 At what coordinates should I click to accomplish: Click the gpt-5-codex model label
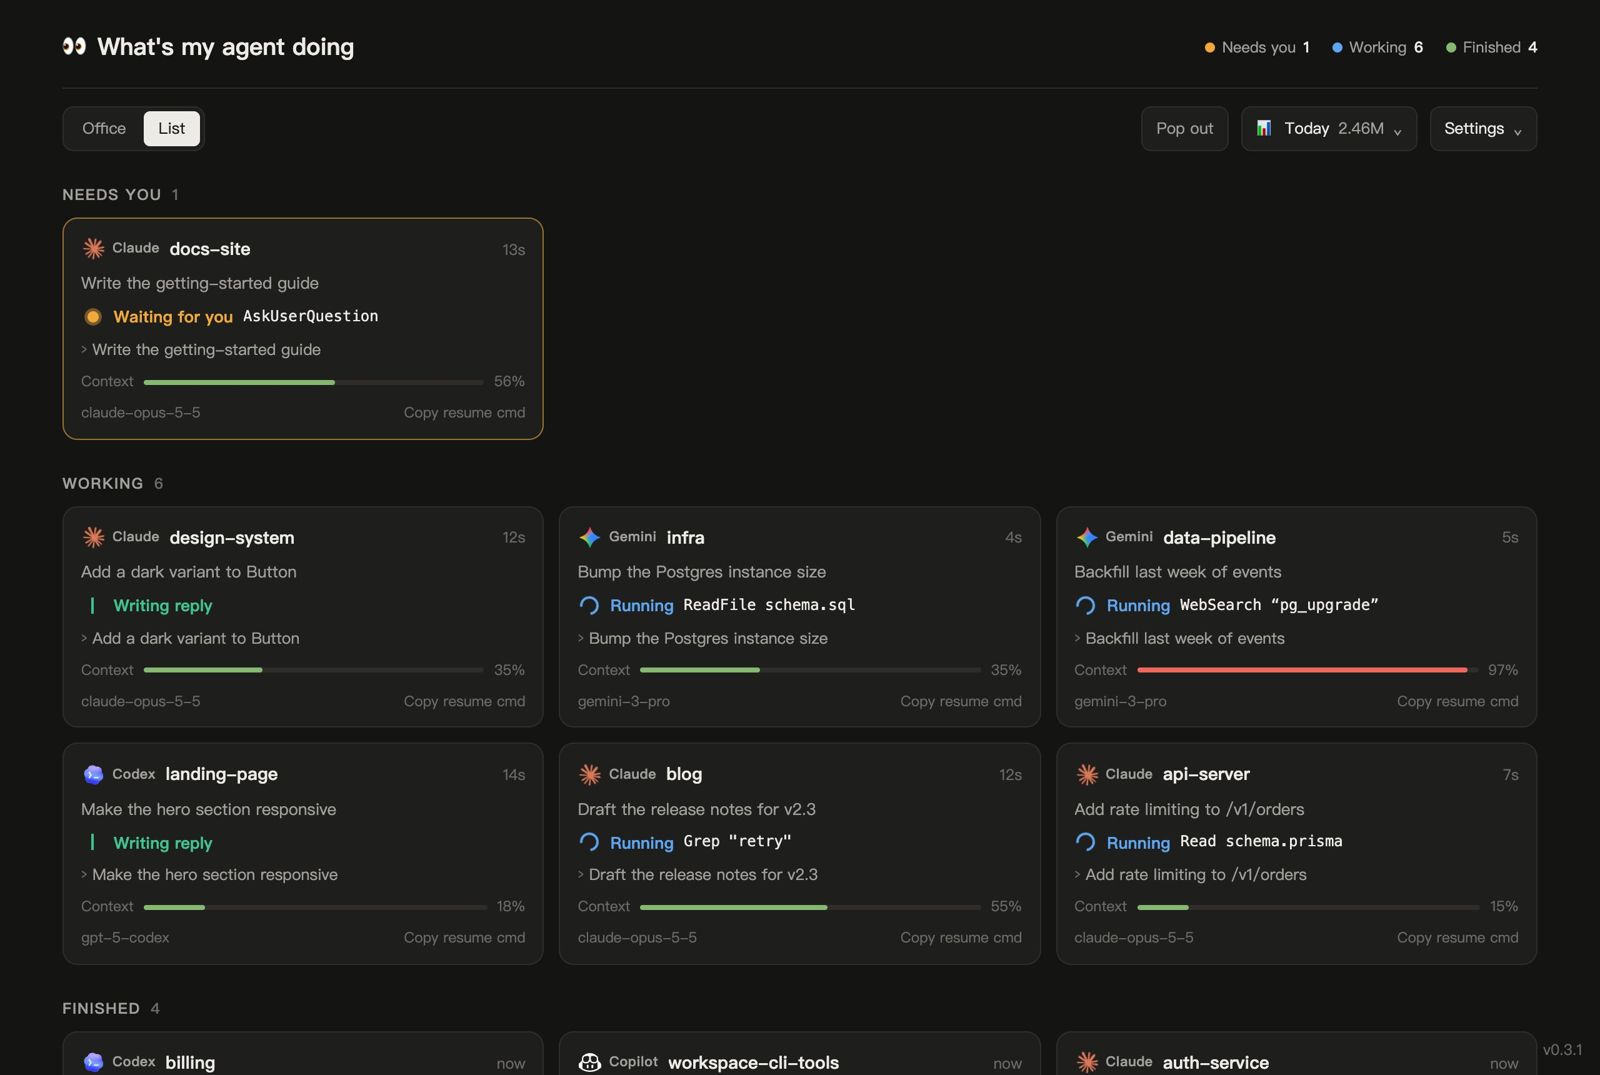click(x=125, y=937)
